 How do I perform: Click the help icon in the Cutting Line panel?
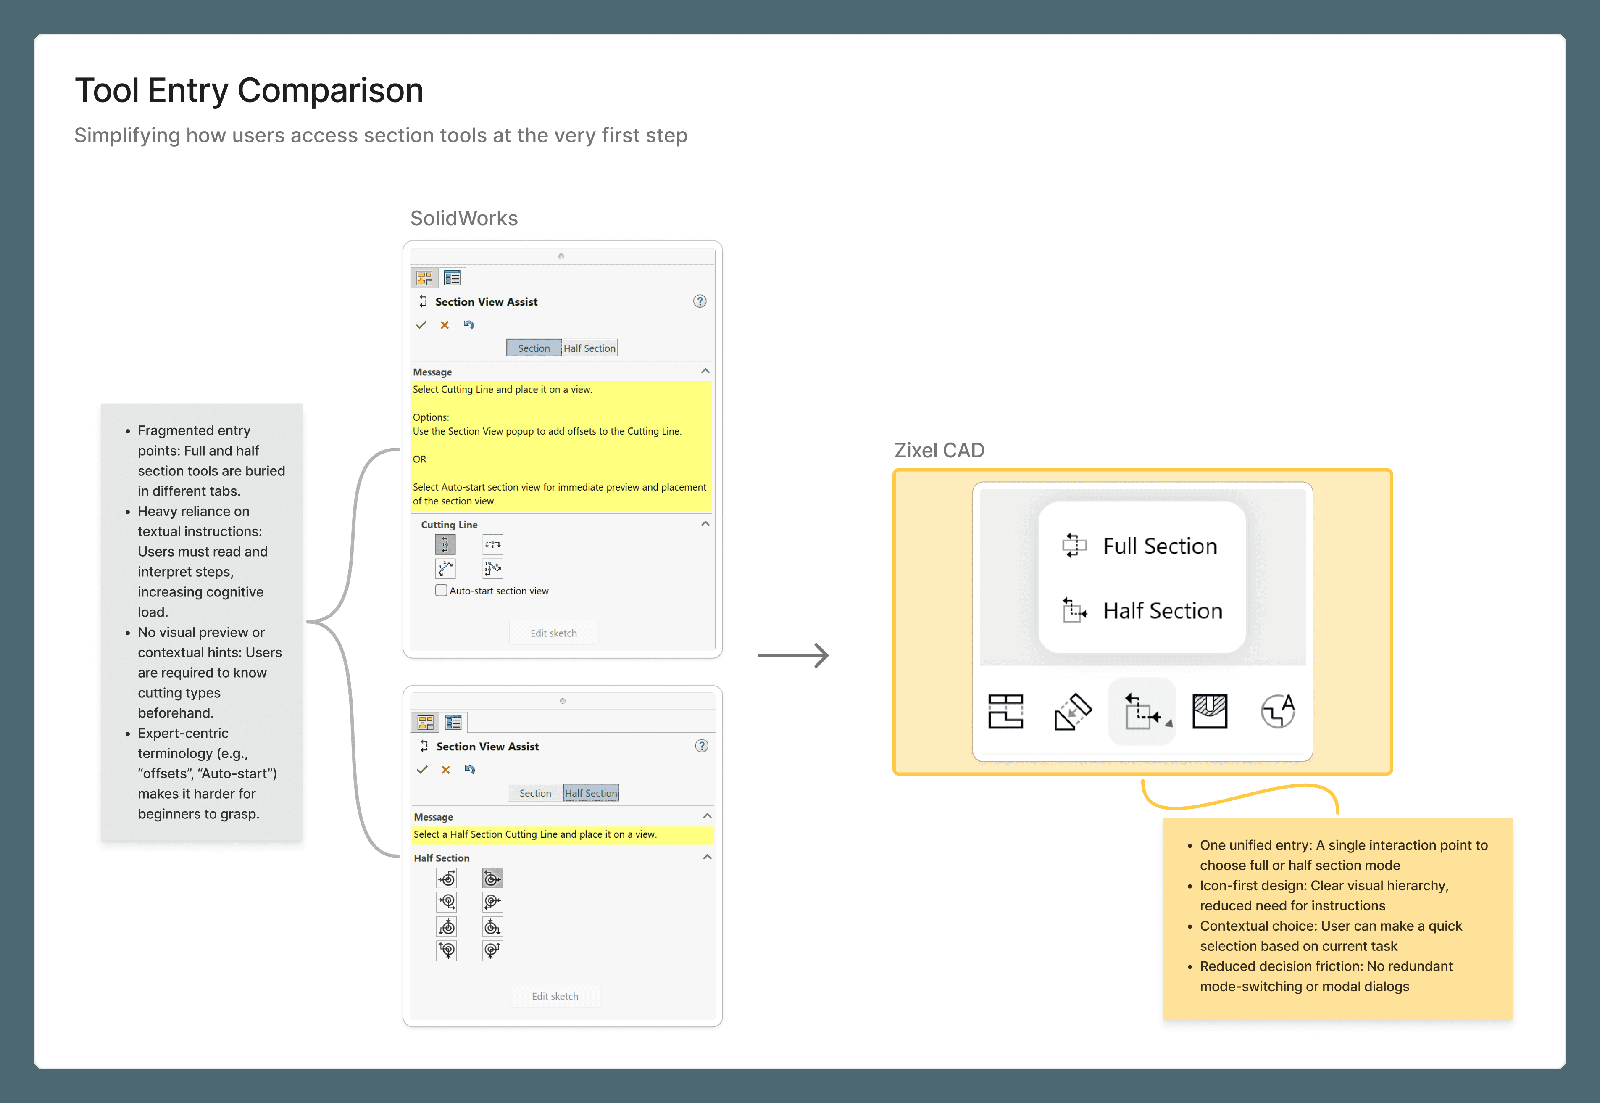click(700, 301)
